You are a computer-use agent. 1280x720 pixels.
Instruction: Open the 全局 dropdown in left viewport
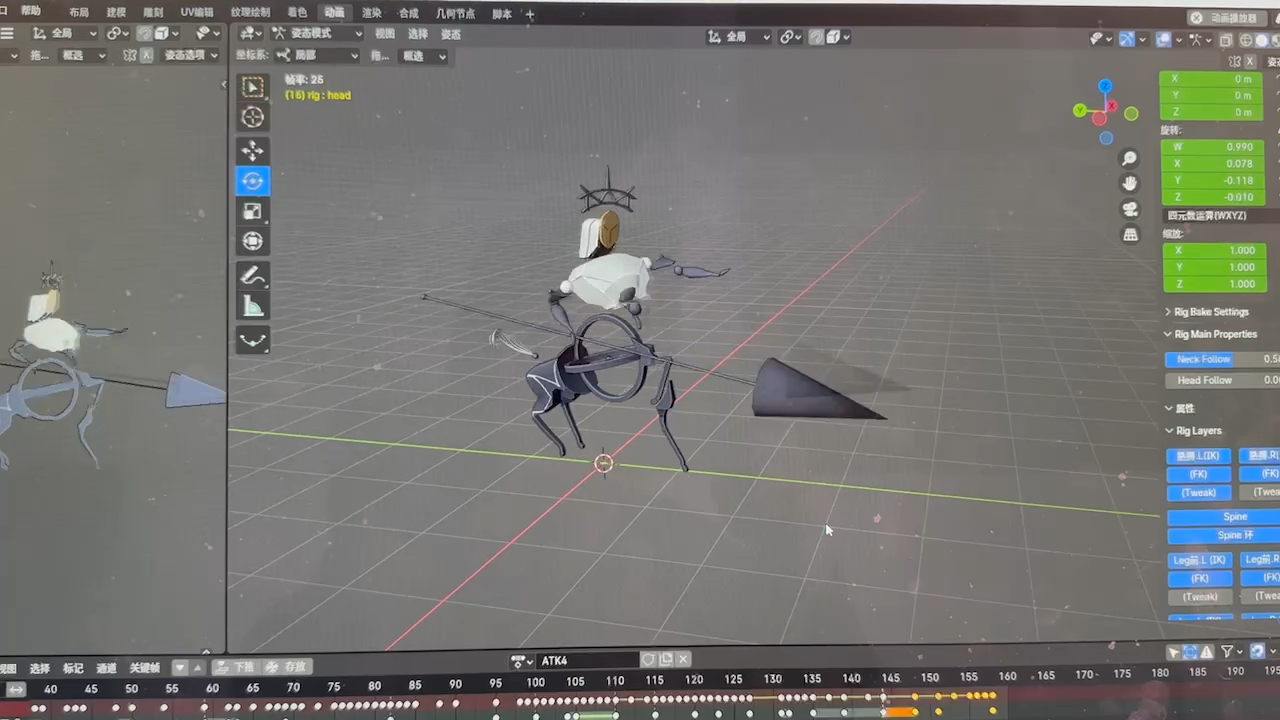[x=65, y=33]
